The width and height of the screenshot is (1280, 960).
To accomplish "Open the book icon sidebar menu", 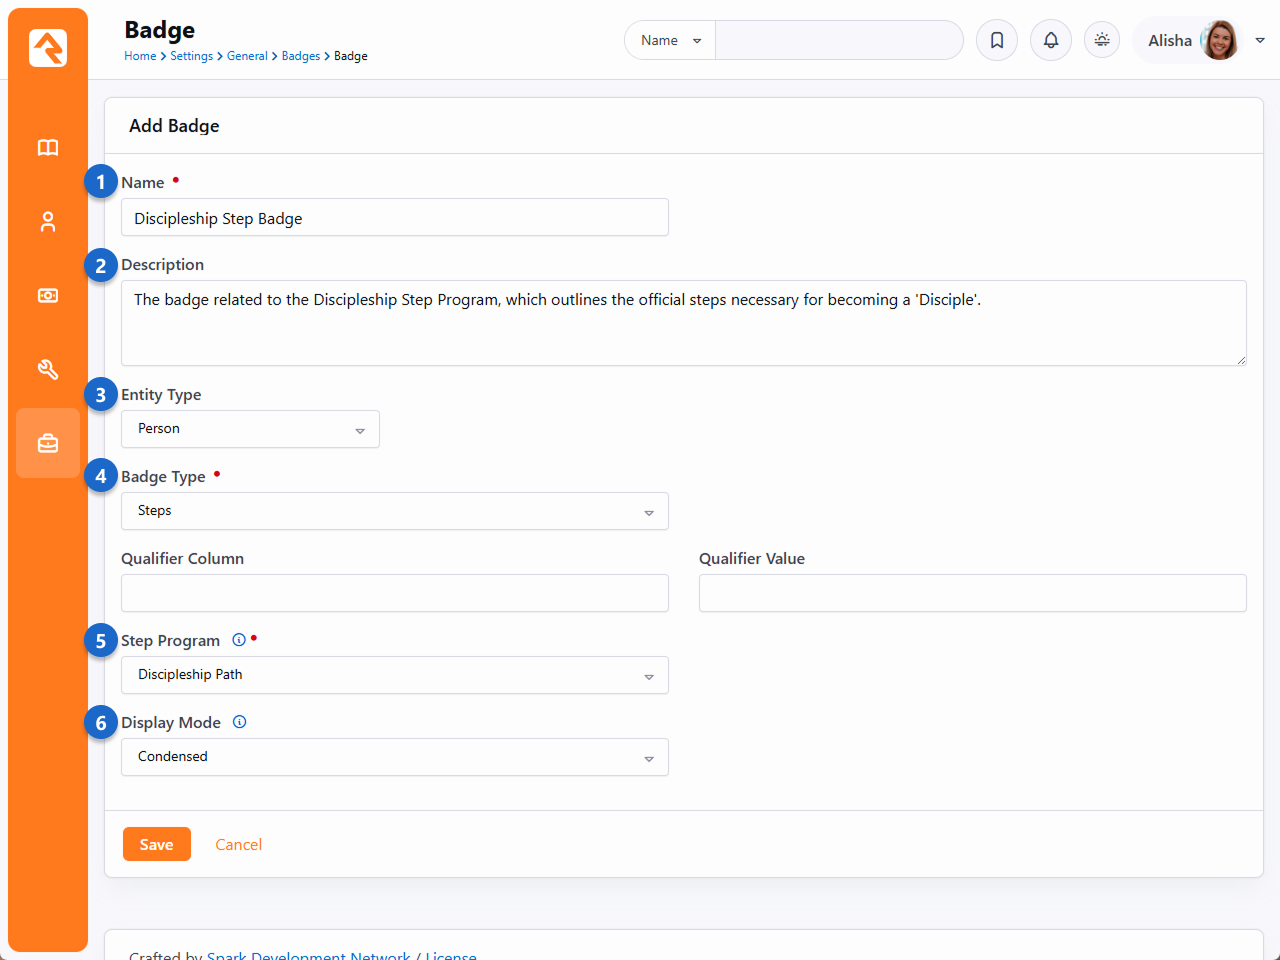I will (x=48, y=148).
